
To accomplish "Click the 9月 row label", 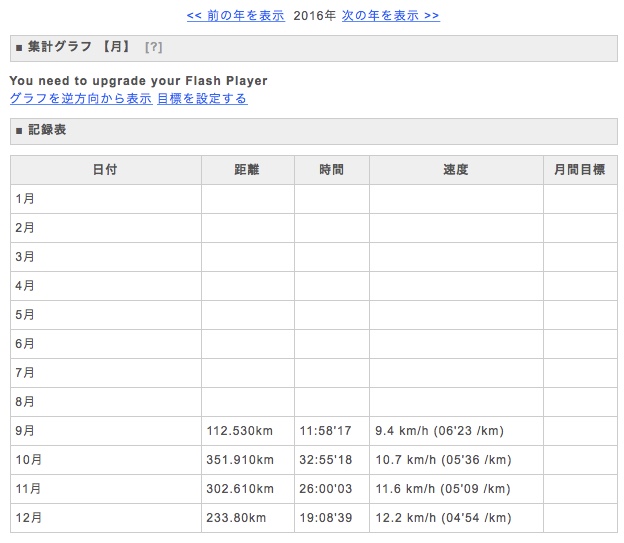I will (26, 431).
